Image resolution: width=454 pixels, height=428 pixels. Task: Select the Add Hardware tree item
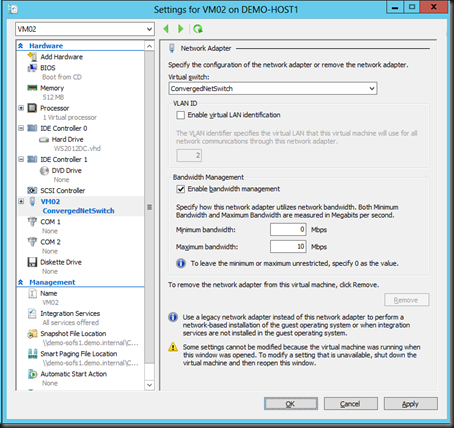tap(62, 57)
